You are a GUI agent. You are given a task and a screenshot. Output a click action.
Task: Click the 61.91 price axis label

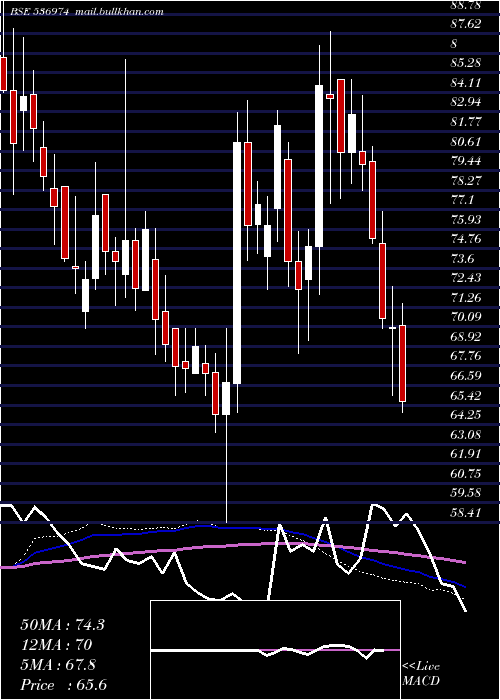(x=466, y=454)
